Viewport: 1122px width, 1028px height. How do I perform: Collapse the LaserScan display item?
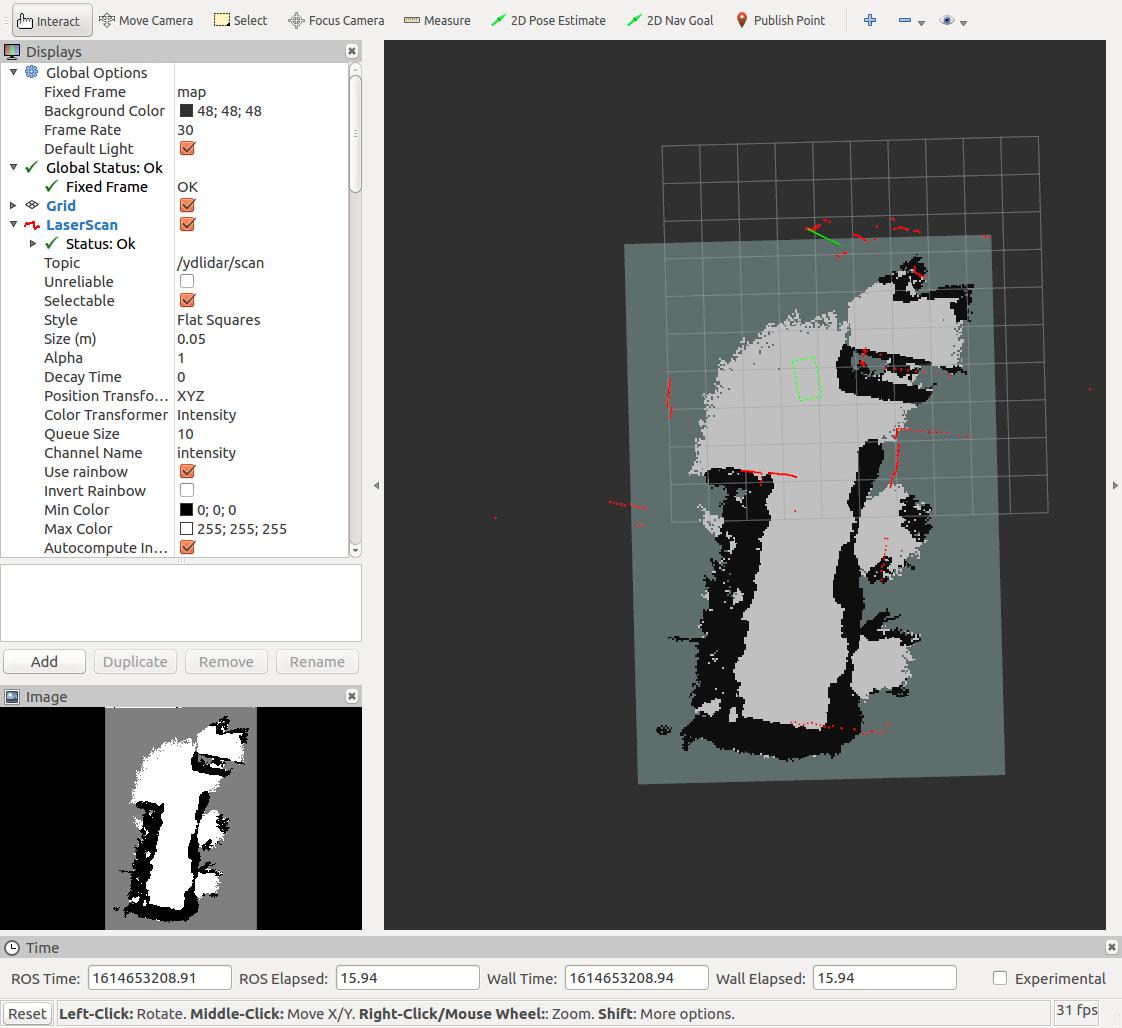pos(14,225)
